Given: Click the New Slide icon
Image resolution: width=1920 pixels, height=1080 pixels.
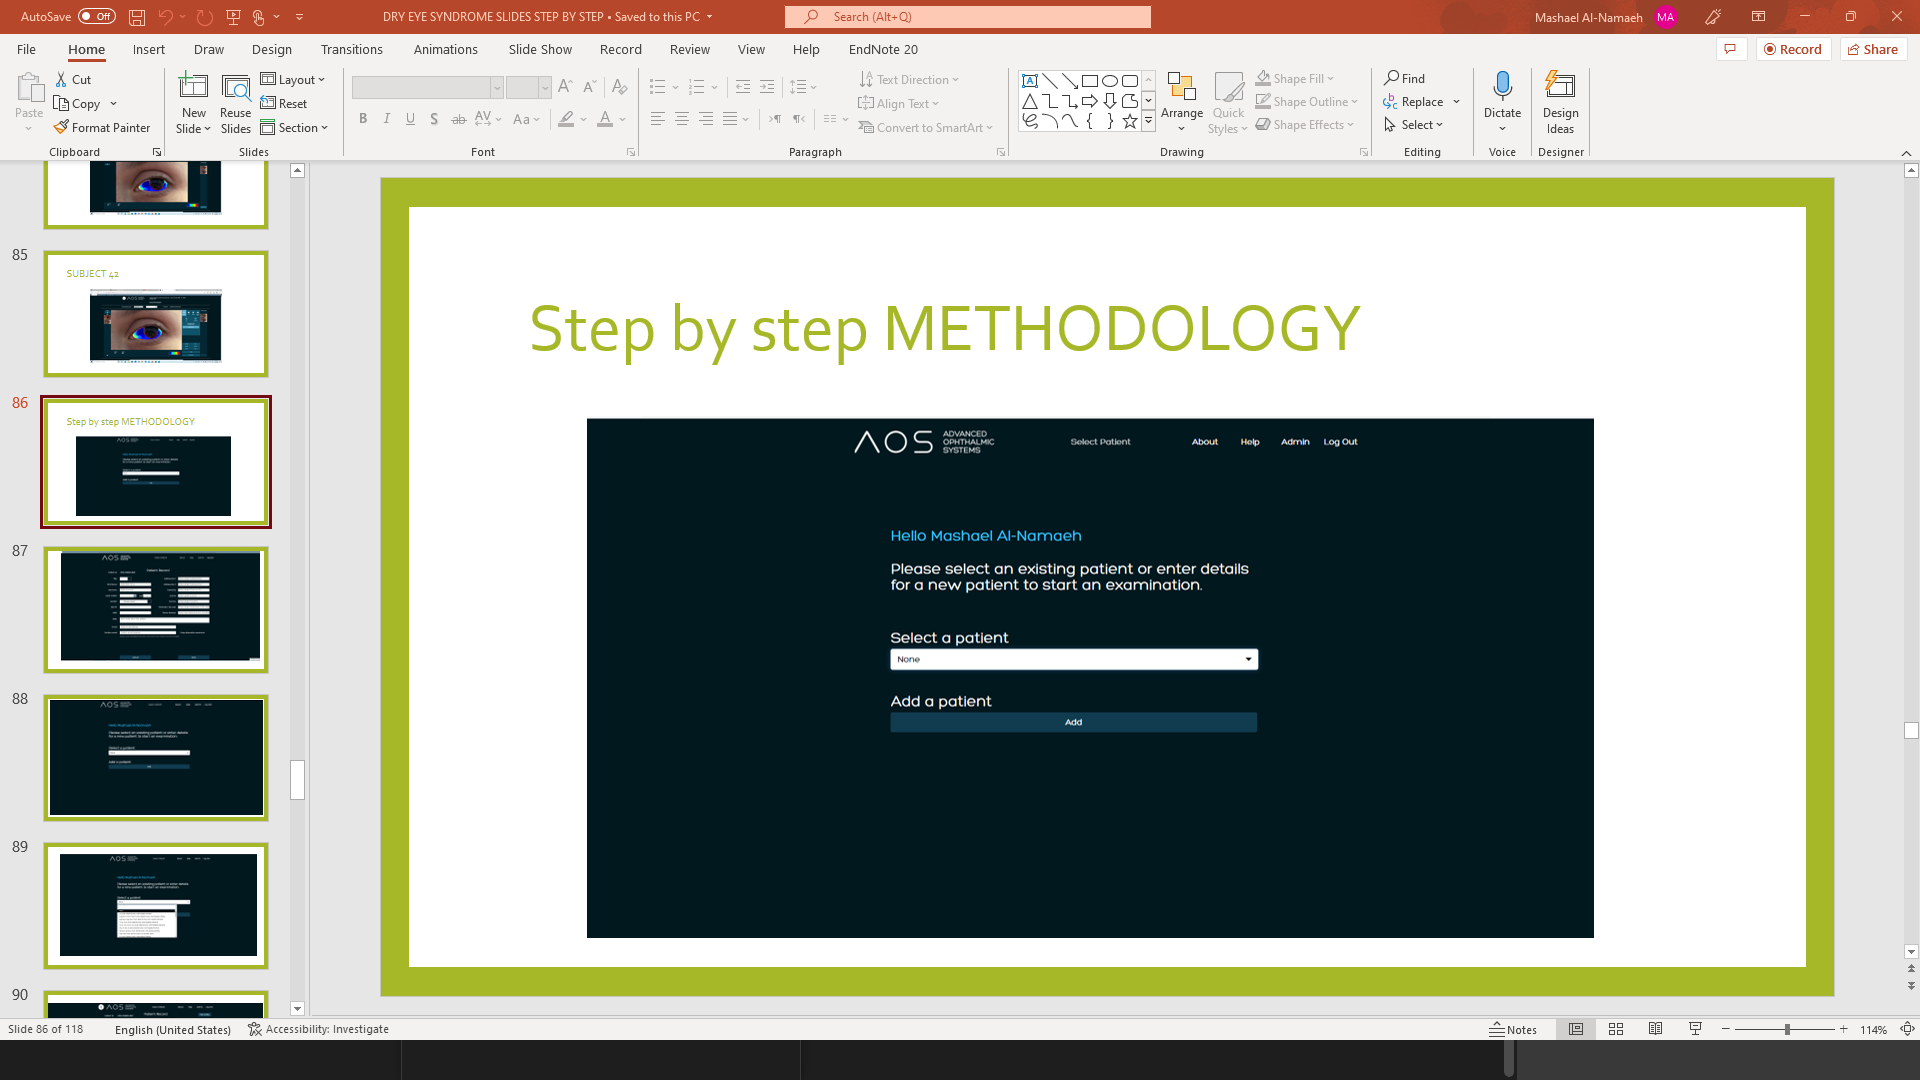Looking at the screenshot, I should click(193, 87).
